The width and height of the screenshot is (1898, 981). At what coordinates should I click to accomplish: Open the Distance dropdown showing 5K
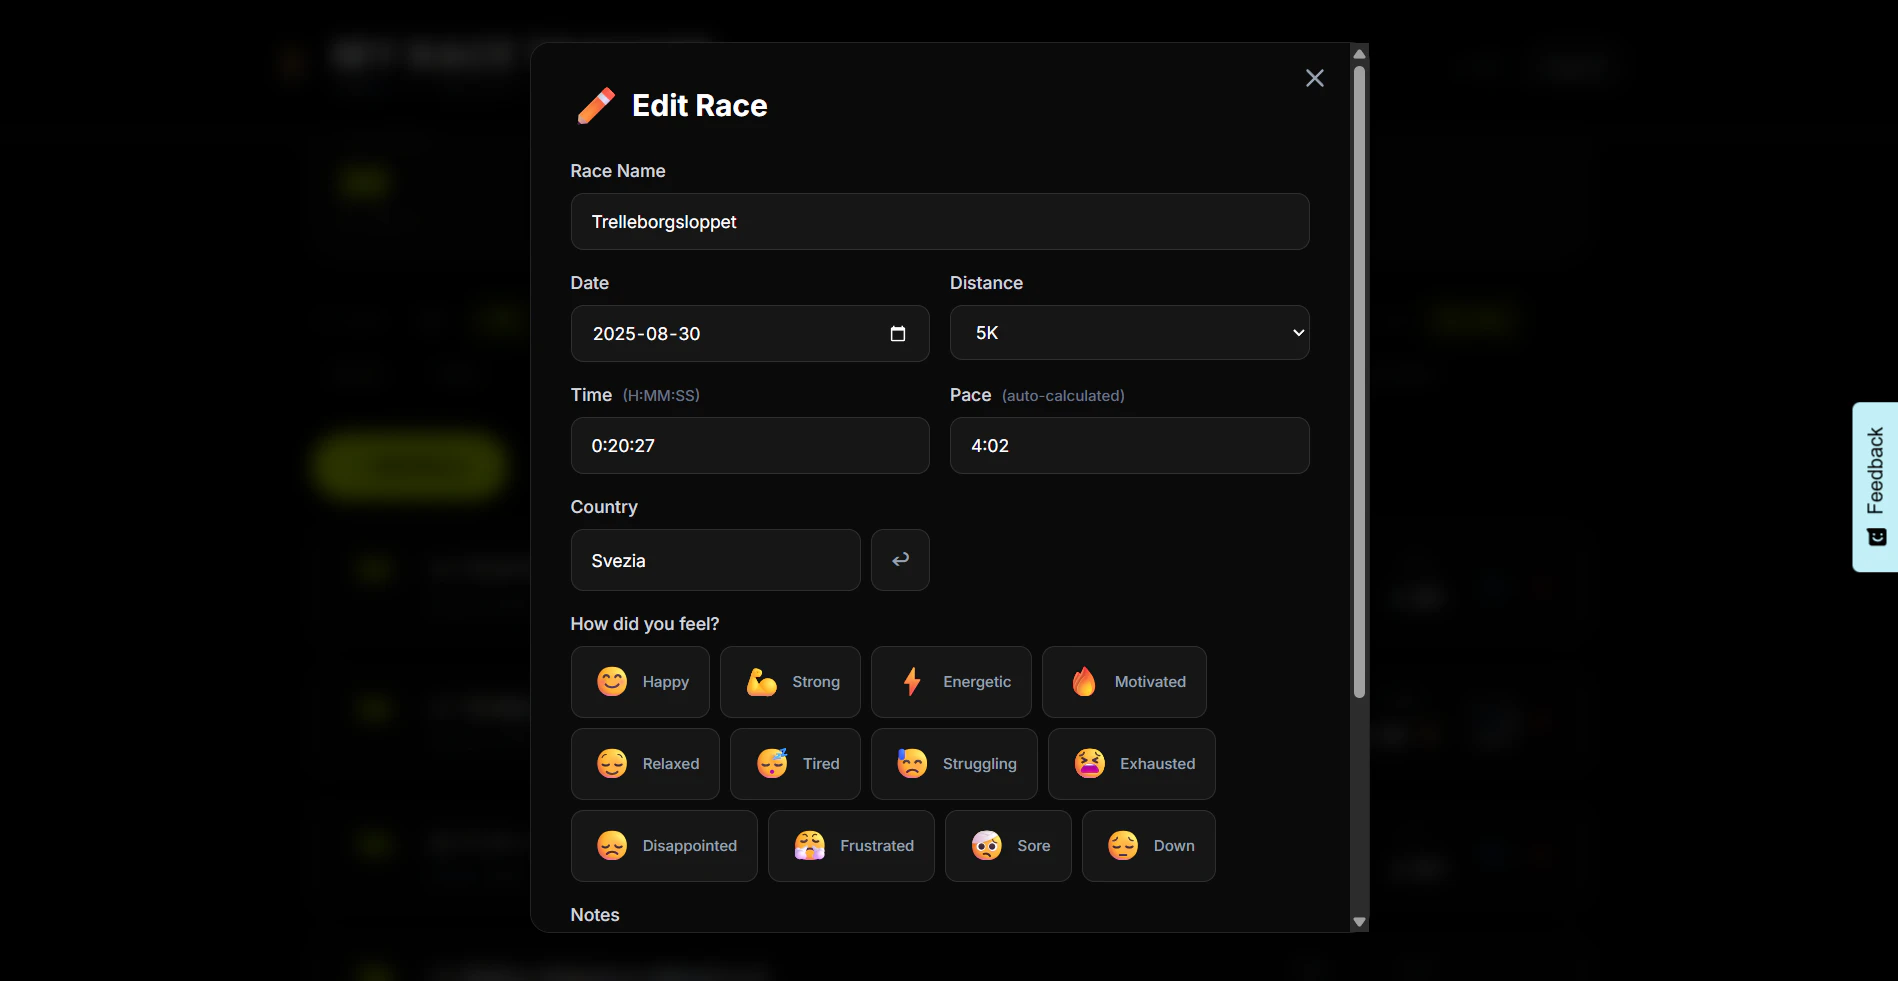(1128, 332)
